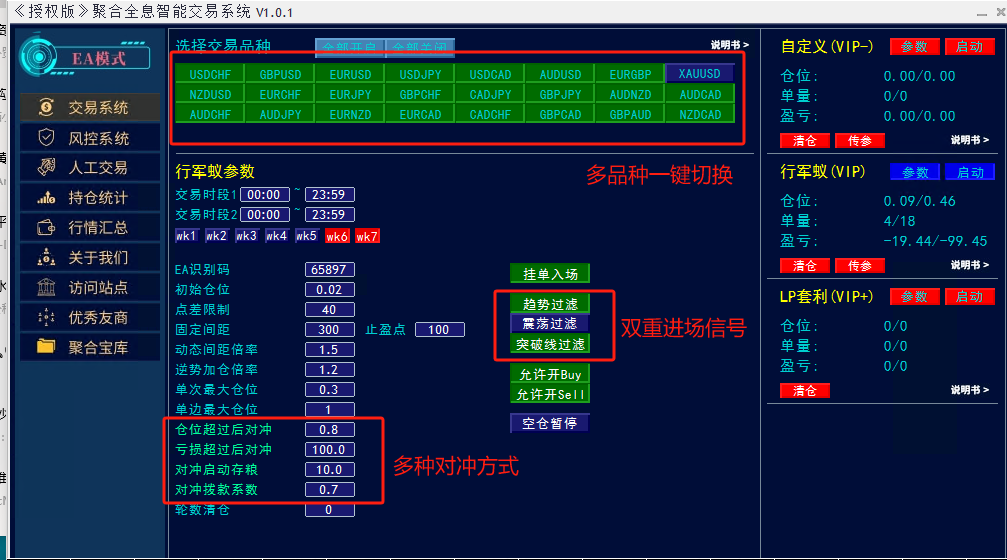Click the 轮数清仓 field 0
Screen dimensions: 1007x560
point(329,510)
